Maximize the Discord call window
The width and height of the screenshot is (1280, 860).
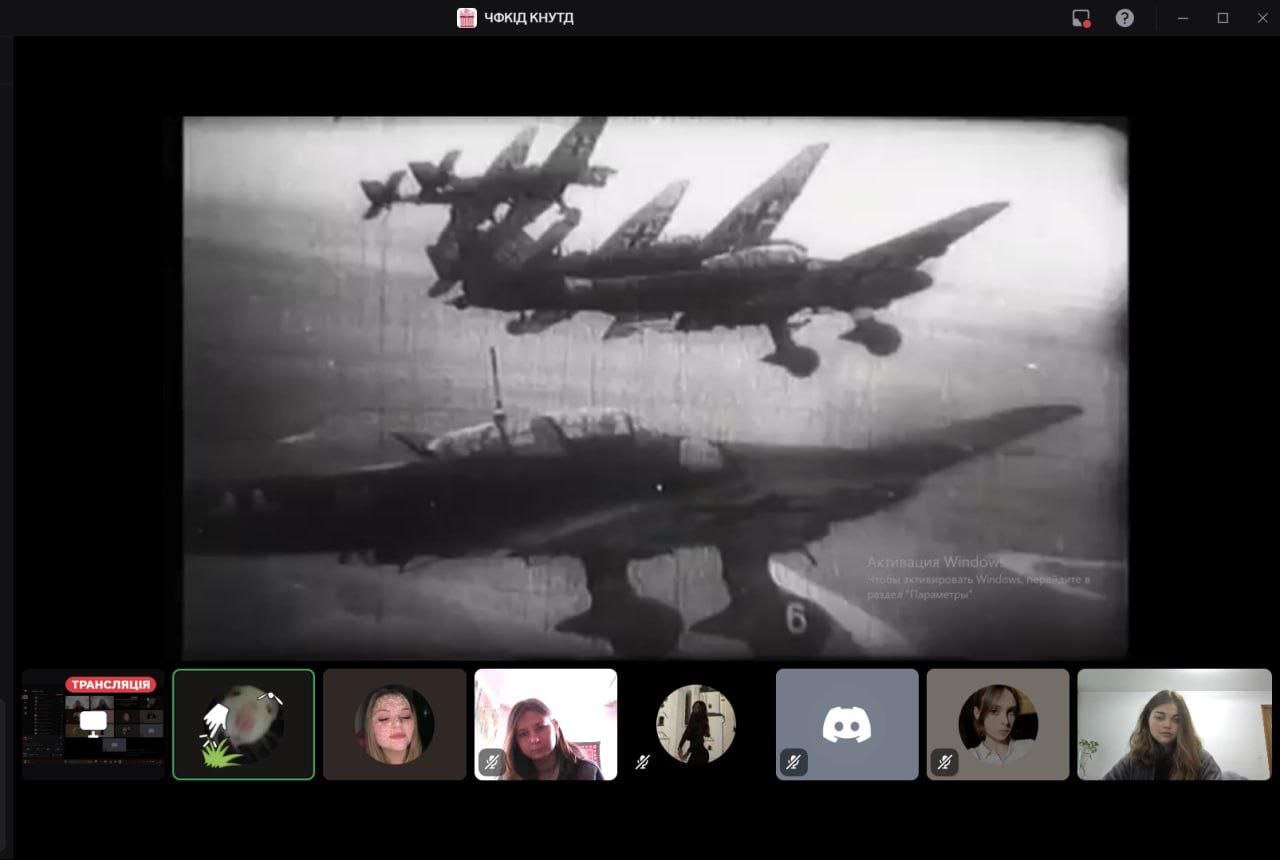pyautogui.click(x=1222, y=18)
